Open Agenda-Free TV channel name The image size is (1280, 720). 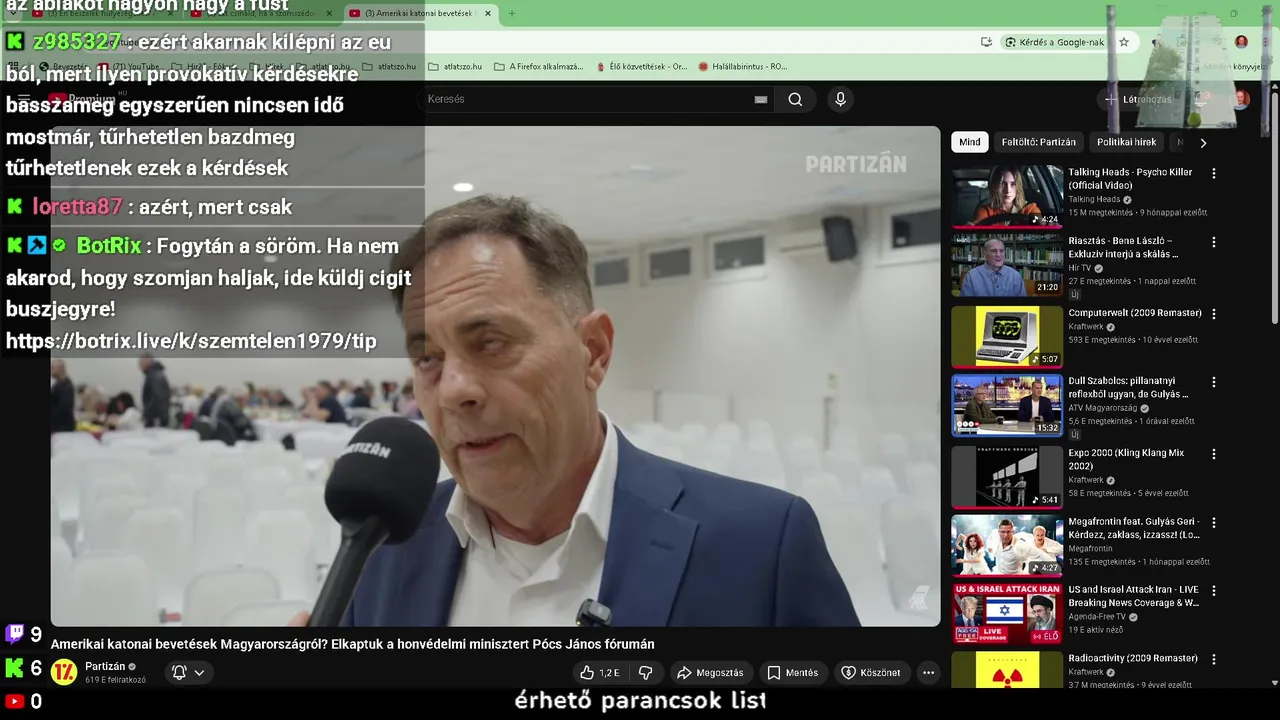1098,617
